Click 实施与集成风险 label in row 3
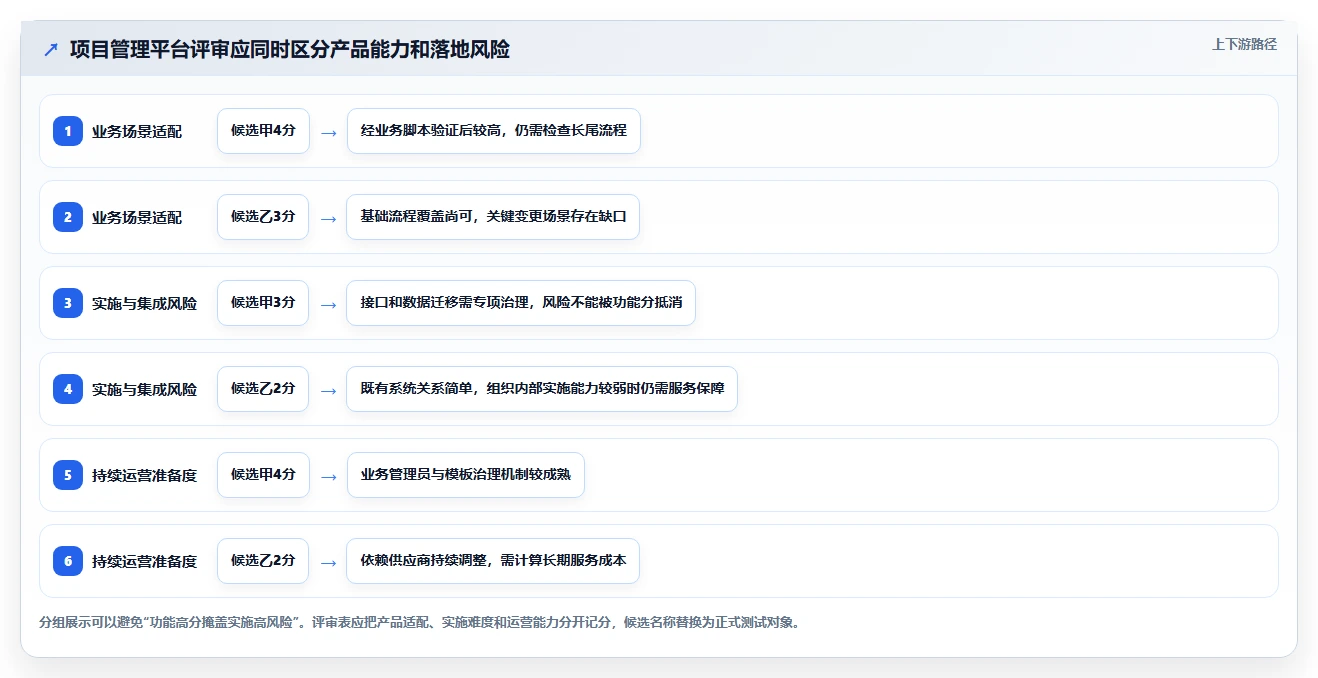 pyautogui.click(x=144, y=303)
